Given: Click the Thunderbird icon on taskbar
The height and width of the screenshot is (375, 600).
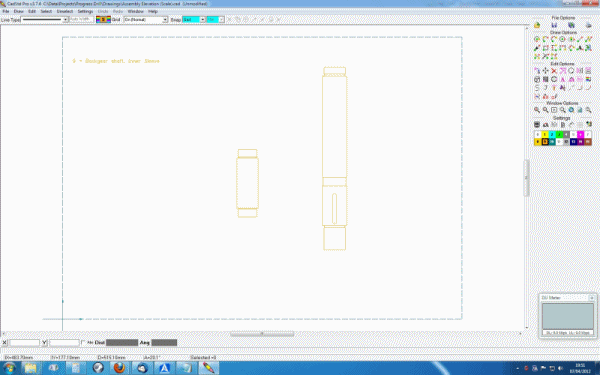Looking at the screenshot, I should coord(142,368).
